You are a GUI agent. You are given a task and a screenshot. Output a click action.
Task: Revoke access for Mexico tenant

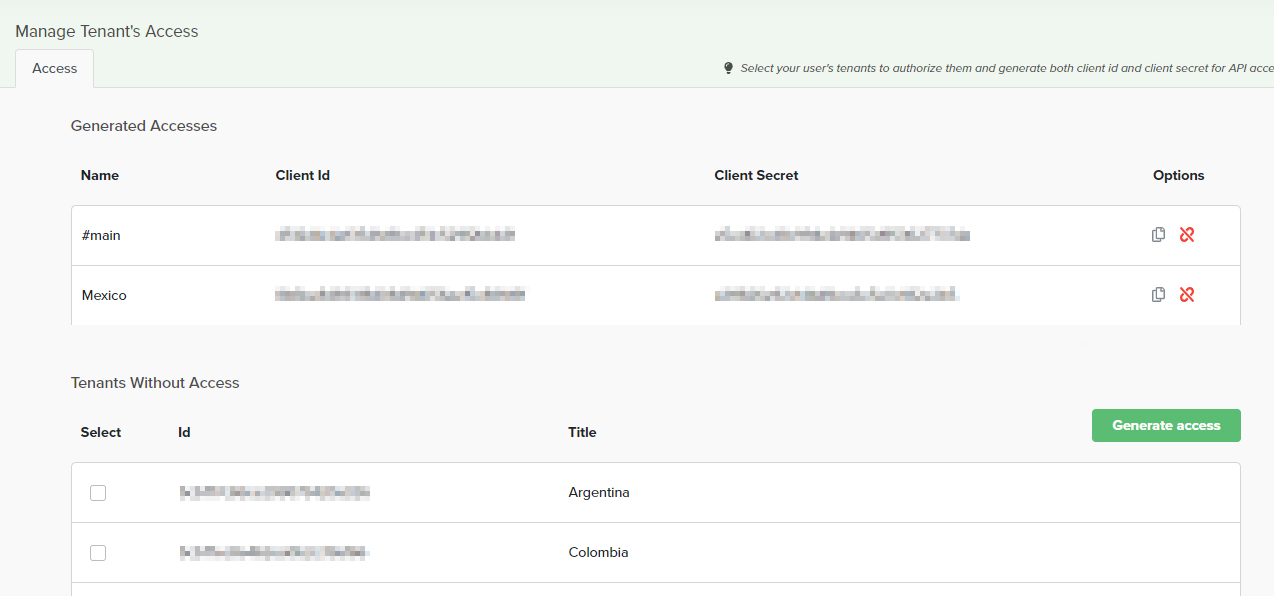pos(1187,295)
